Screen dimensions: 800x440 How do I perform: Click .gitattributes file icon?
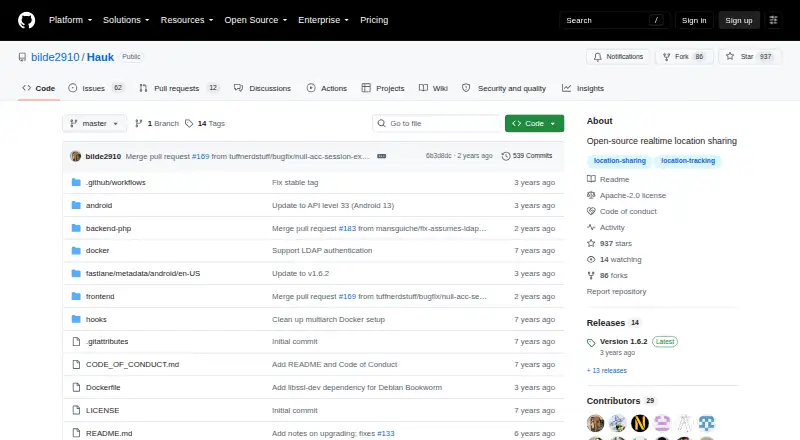click(76, 341)
